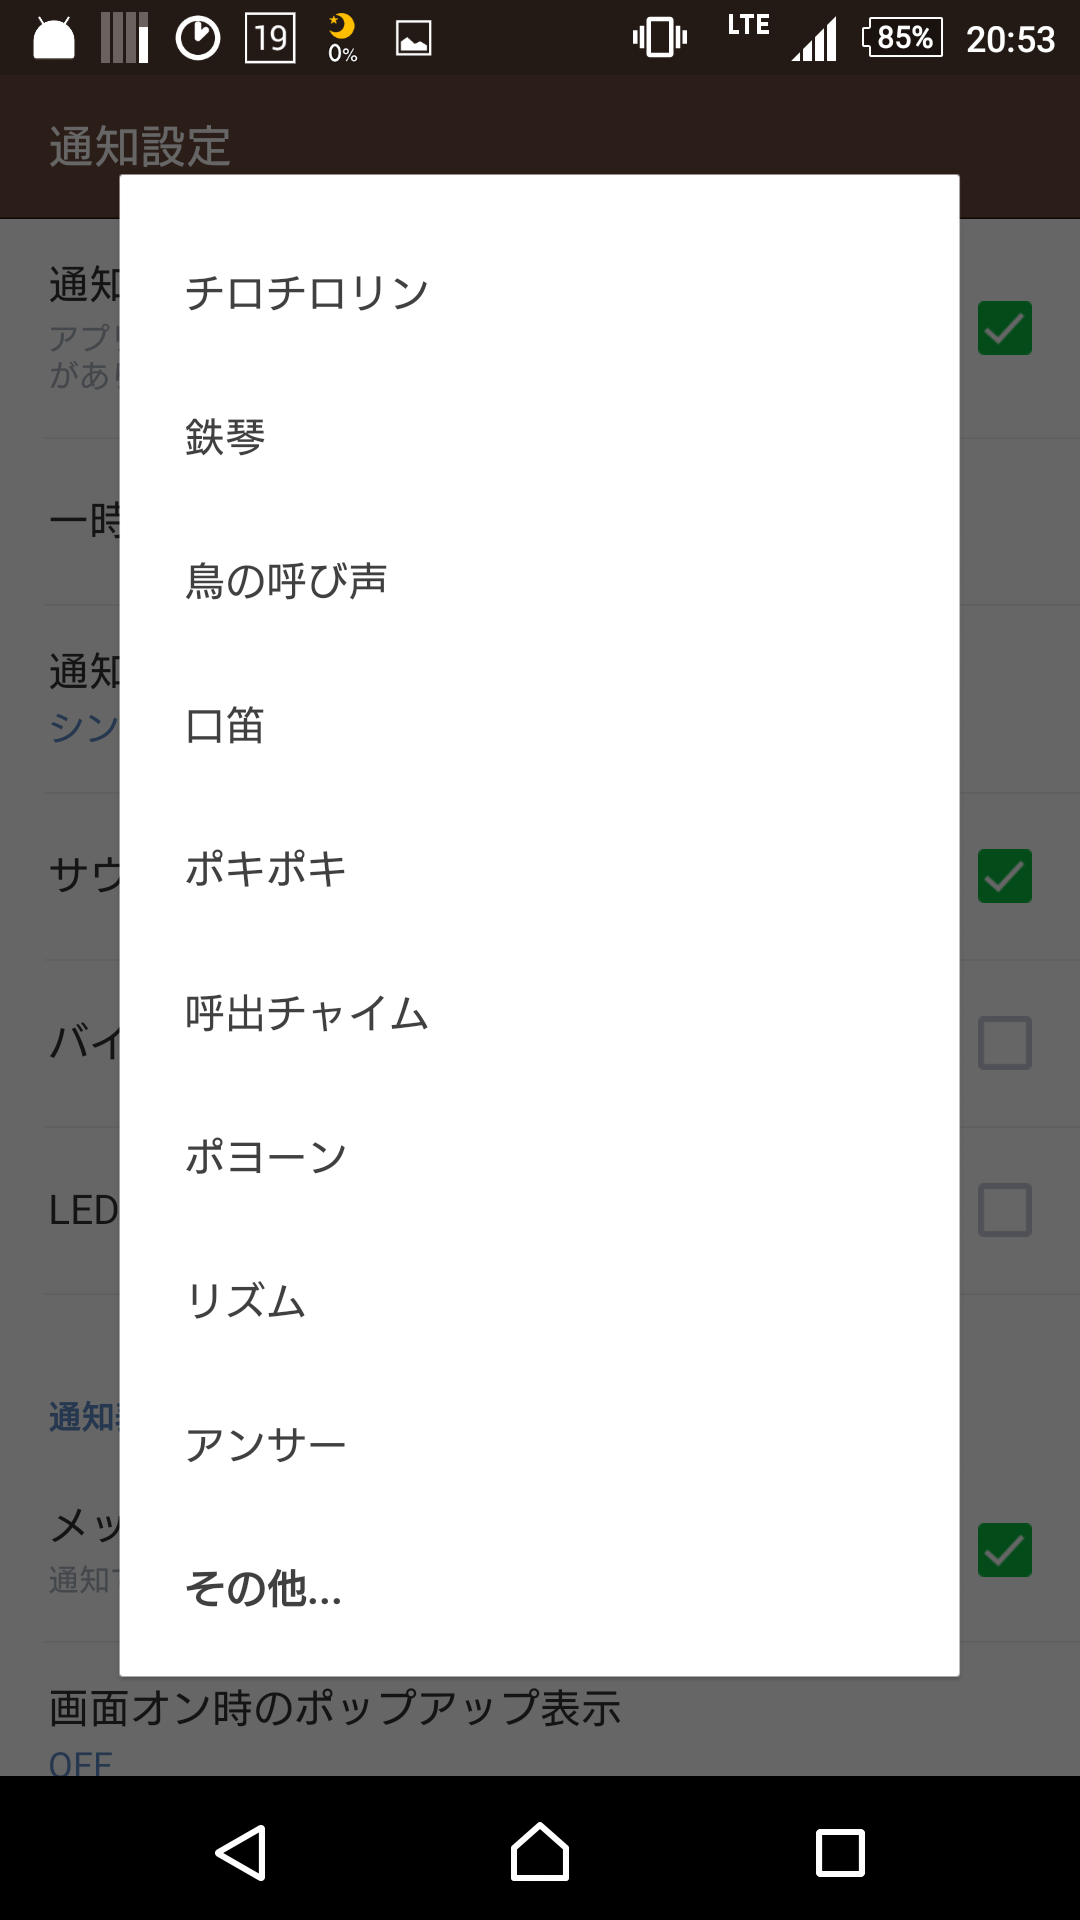Toggle the sound checkbox beside サウ row
This screenshot has width=1080, height=1920.
point(1005,876)
